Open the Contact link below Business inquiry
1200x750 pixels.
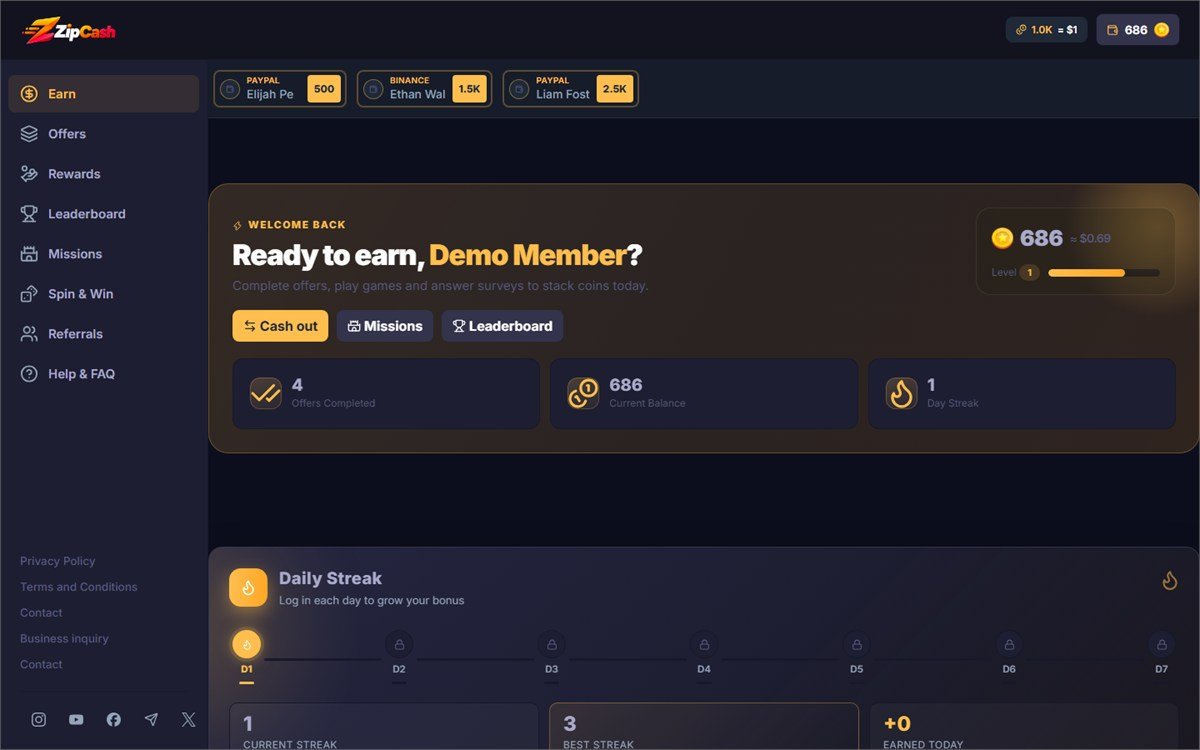pos(41,665)
